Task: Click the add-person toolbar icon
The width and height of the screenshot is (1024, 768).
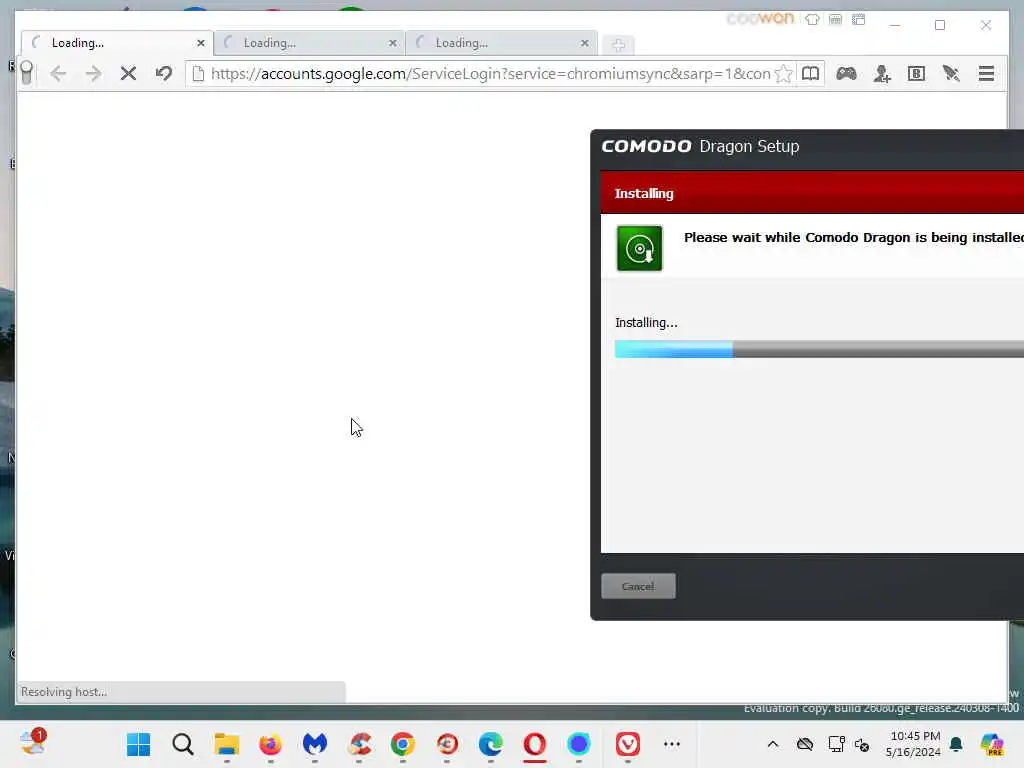Action: click(x=882, y=74)
